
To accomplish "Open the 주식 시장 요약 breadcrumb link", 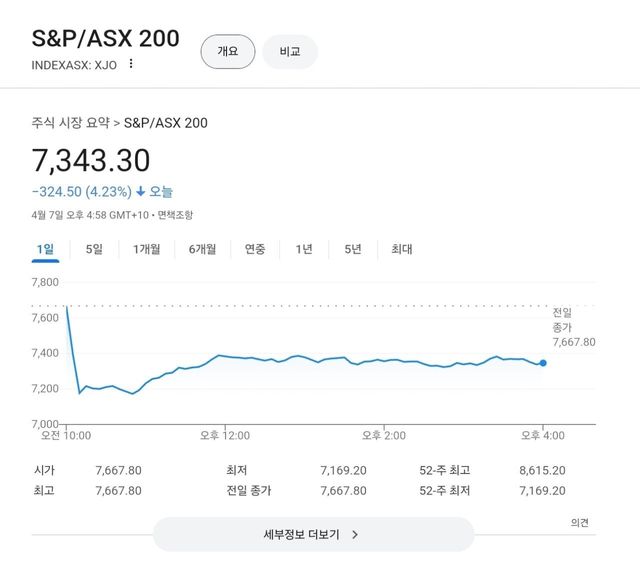I will click(x=70, y=123).
